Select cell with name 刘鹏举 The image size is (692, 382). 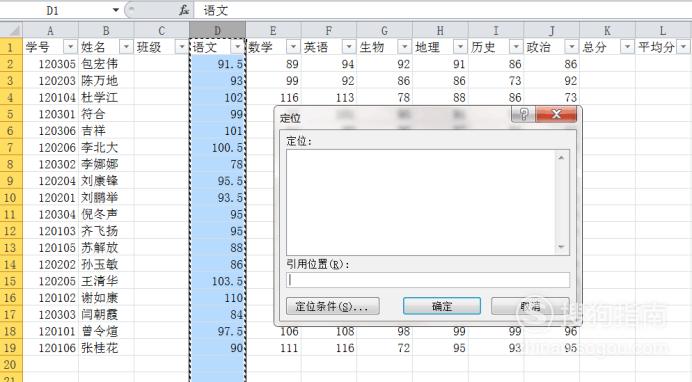[x=106, y=197]
